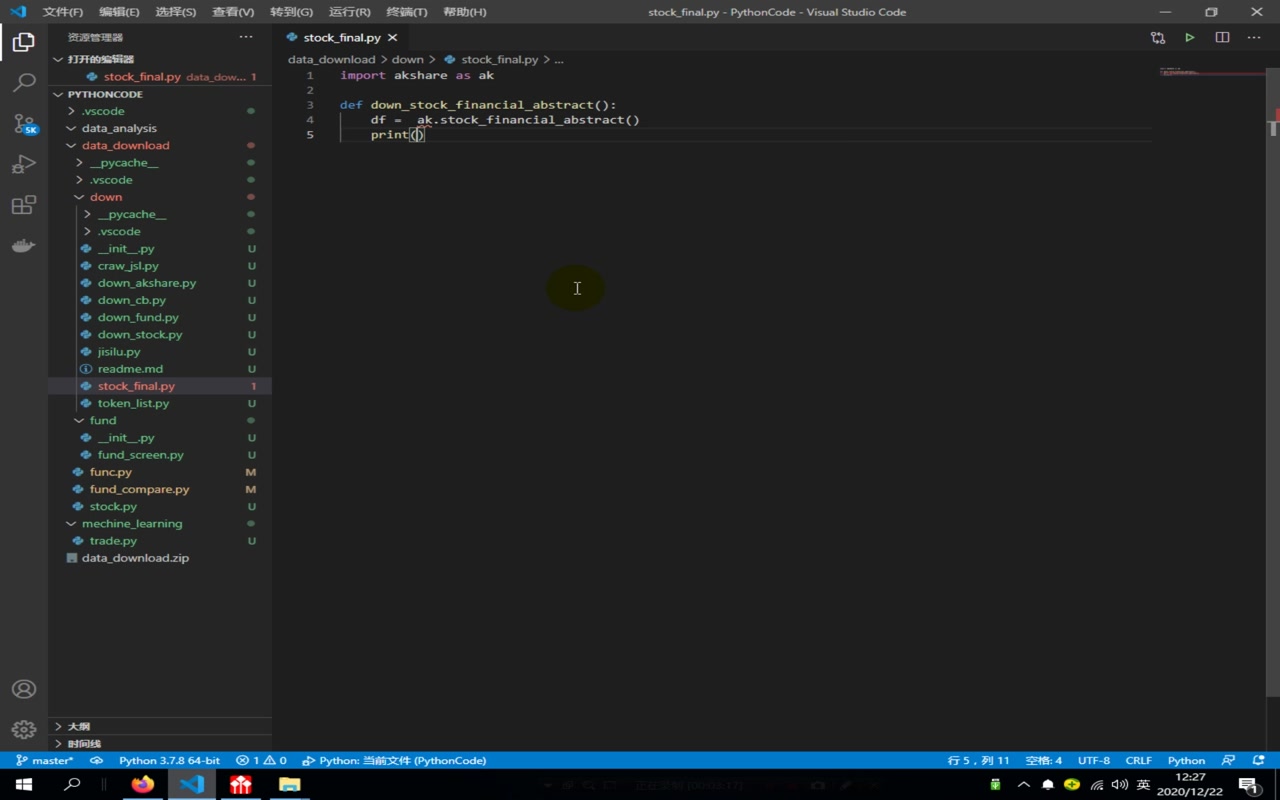Open the 文件(F) menu
This screenshot has width=1280, height=800.
tap(63, 12)
